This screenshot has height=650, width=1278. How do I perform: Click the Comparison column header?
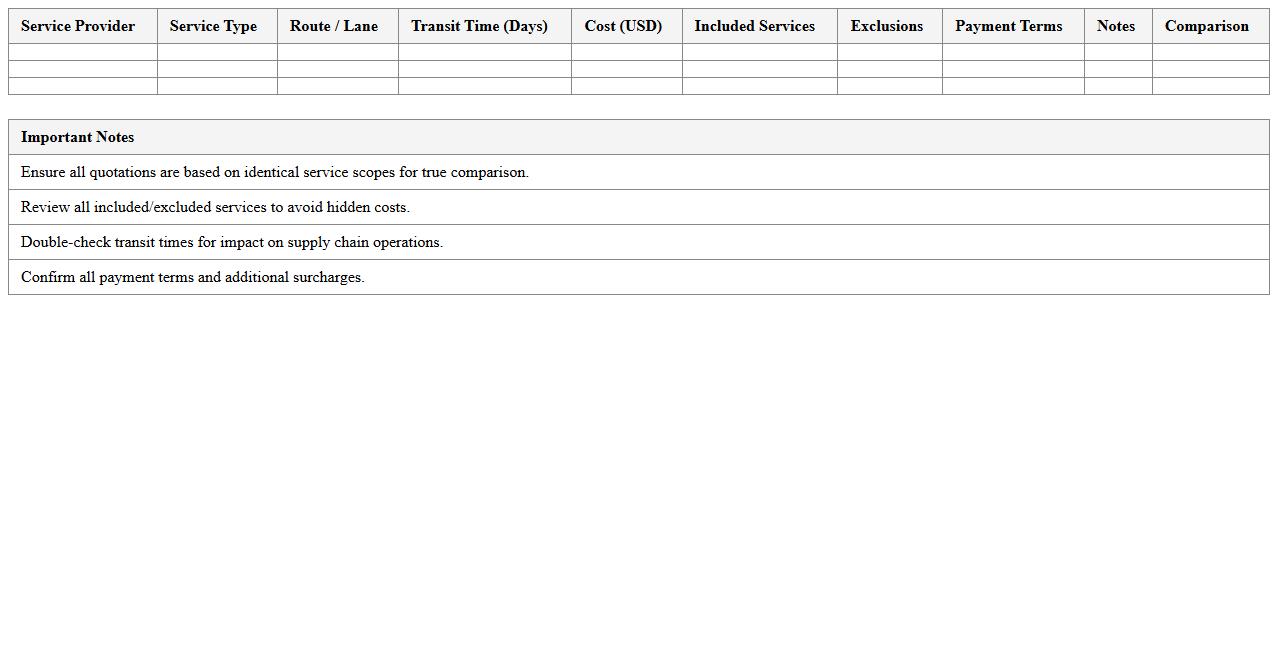[x=1206, y=26]
